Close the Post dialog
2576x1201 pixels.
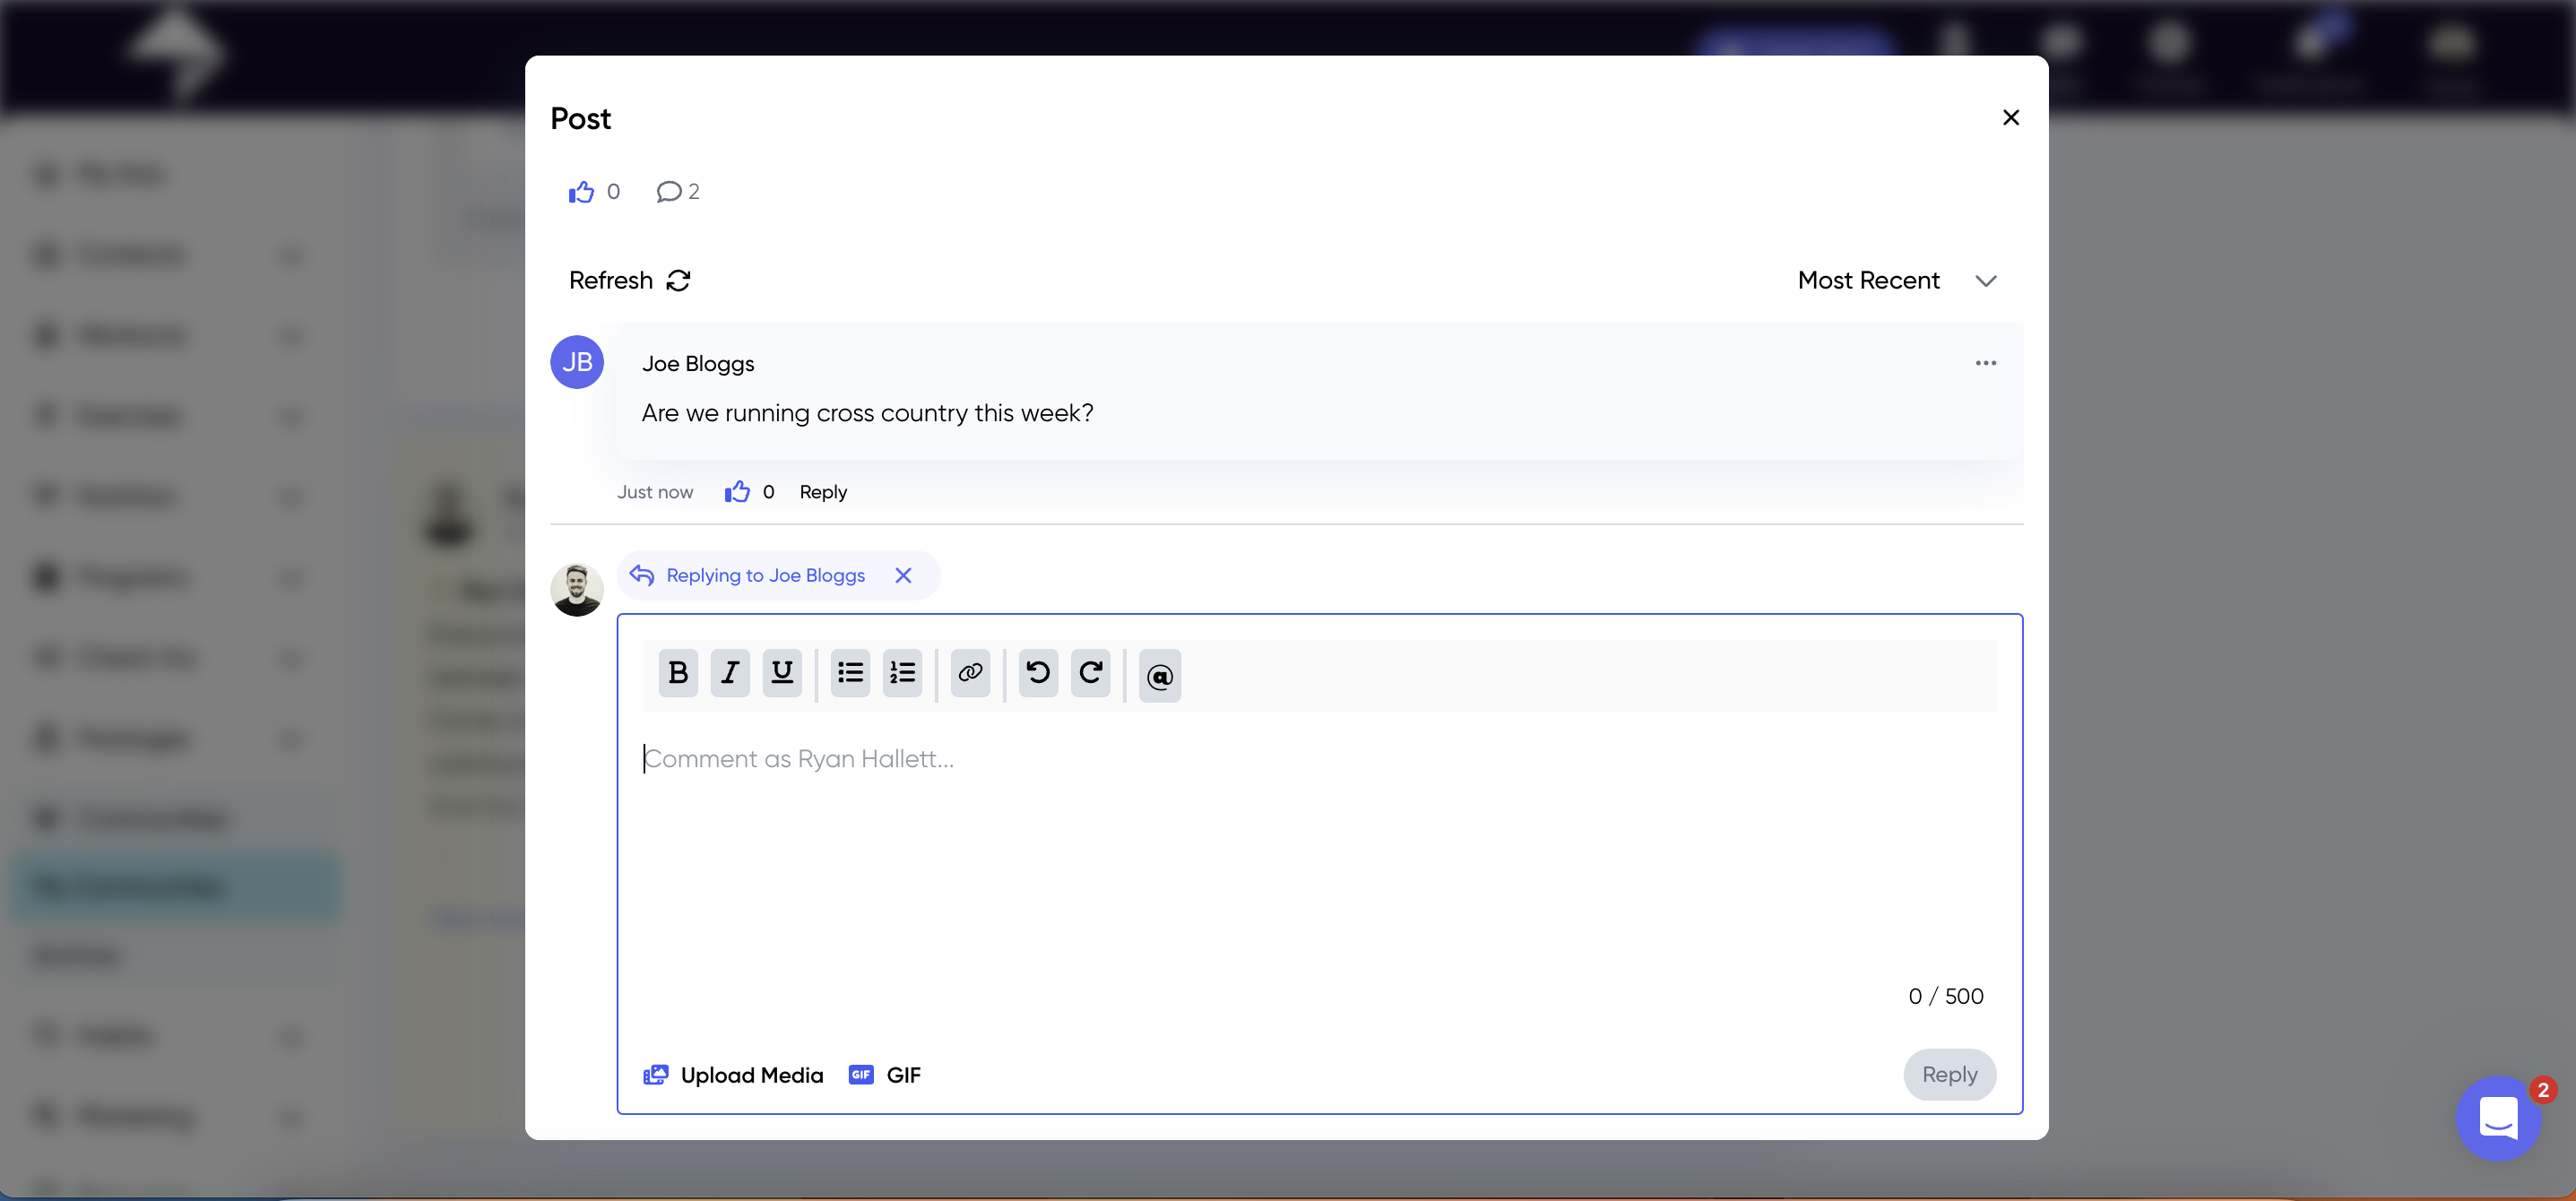2011,117
